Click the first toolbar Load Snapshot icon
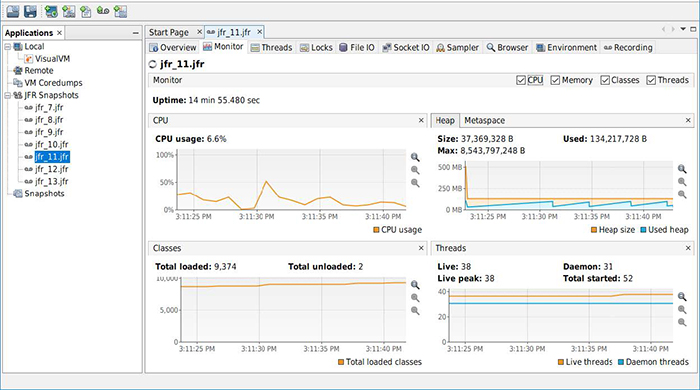This screenshot has width=700, height=390. coord(13,11)
